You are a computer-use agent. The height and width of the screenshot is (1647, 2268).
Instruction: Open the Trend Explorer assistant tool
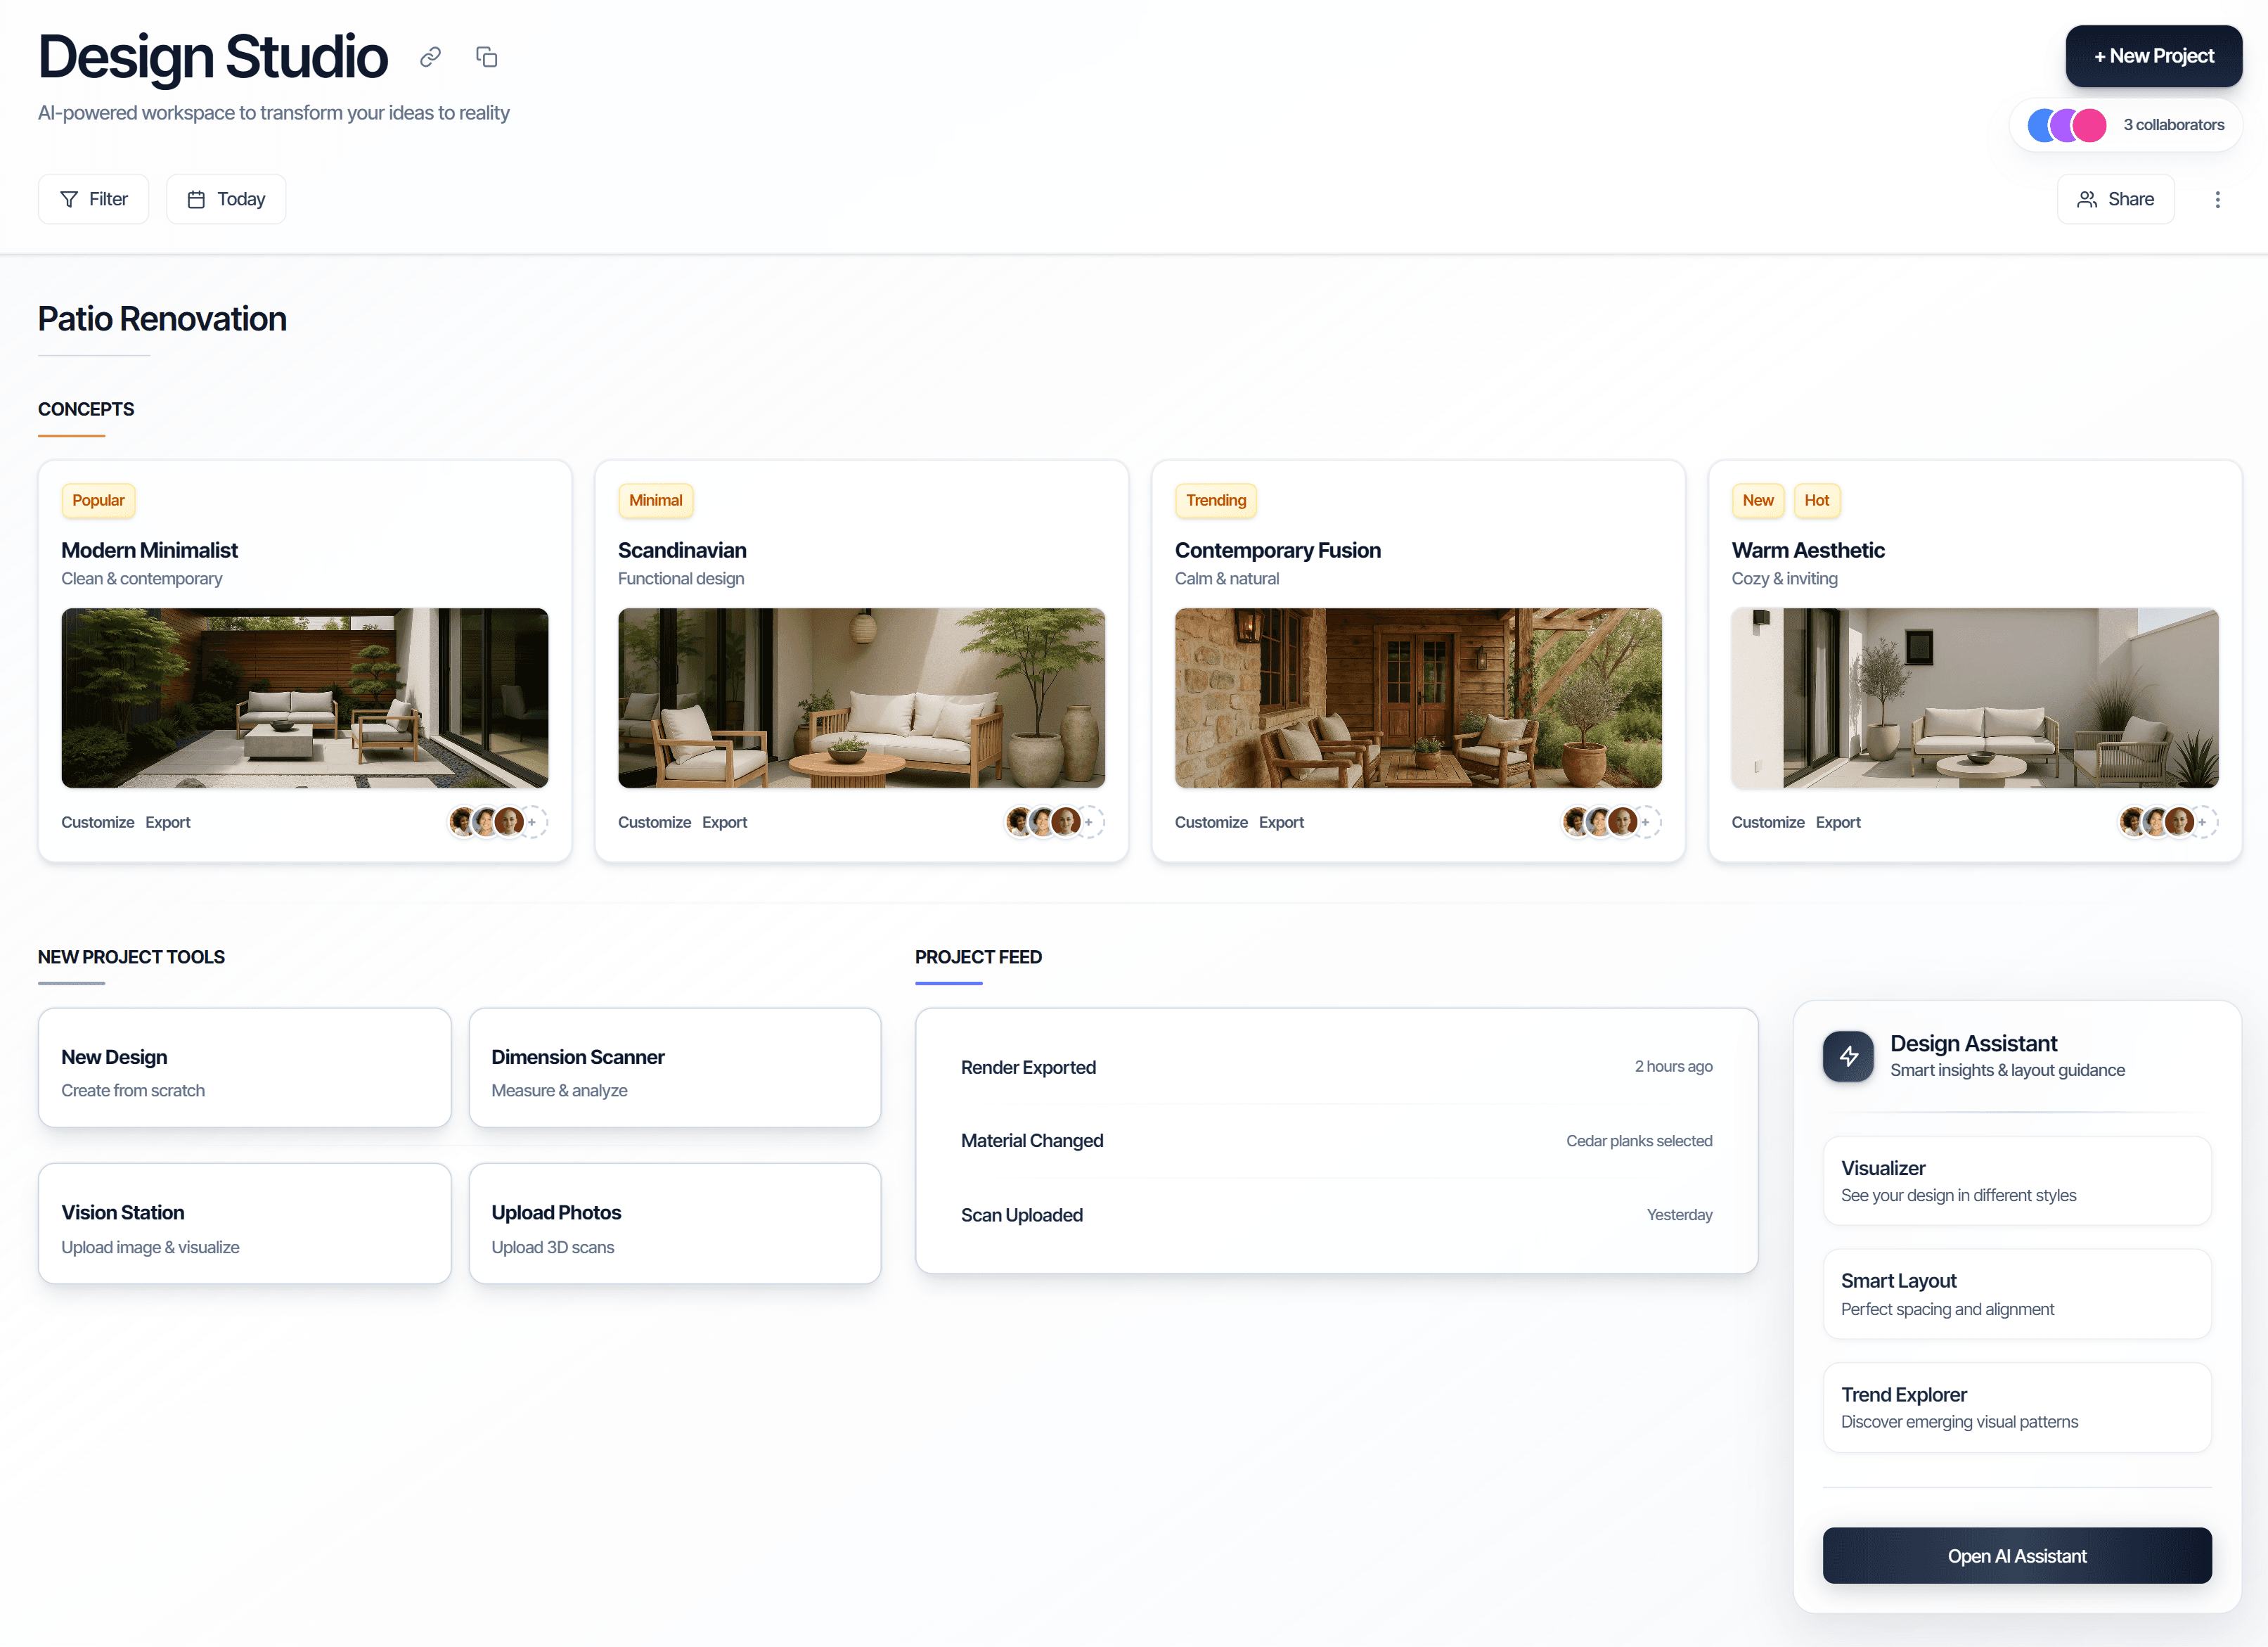(2016, 1406)
